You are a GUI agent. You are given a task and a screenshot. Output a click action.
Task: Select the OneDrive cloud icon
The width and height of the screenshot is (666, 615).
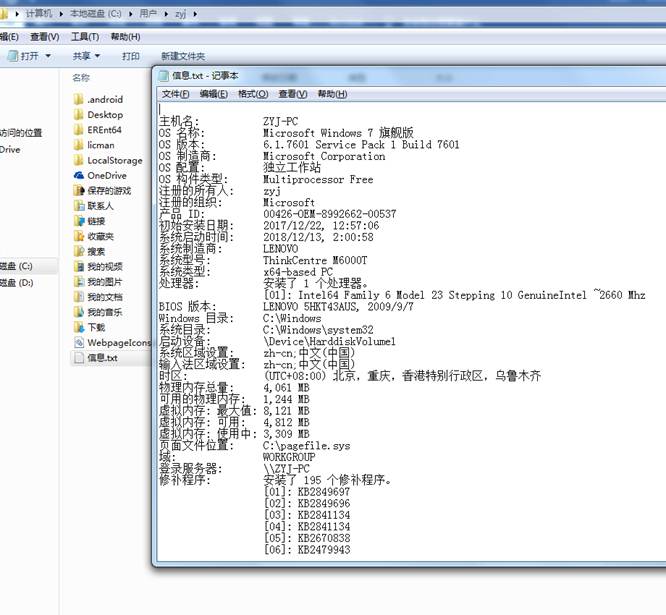(79, 175)
